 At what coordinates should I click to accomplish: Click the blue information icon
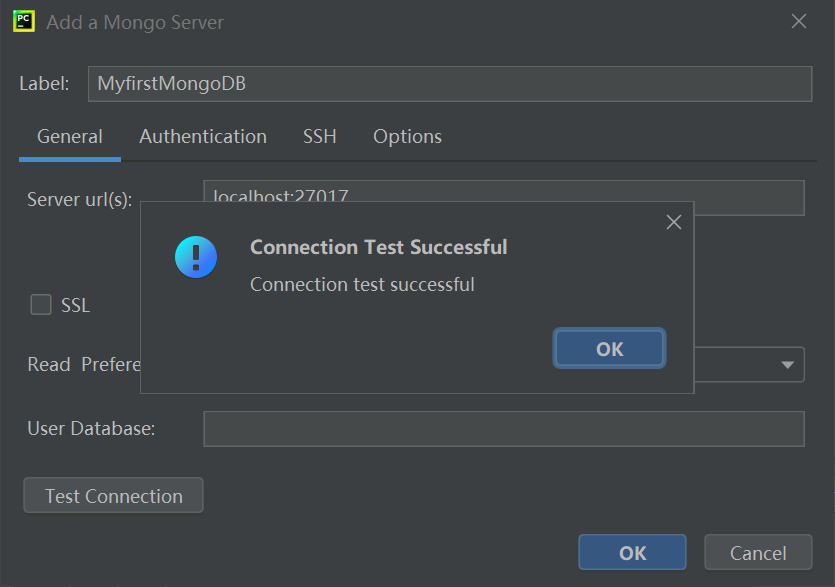click(196, 257)
